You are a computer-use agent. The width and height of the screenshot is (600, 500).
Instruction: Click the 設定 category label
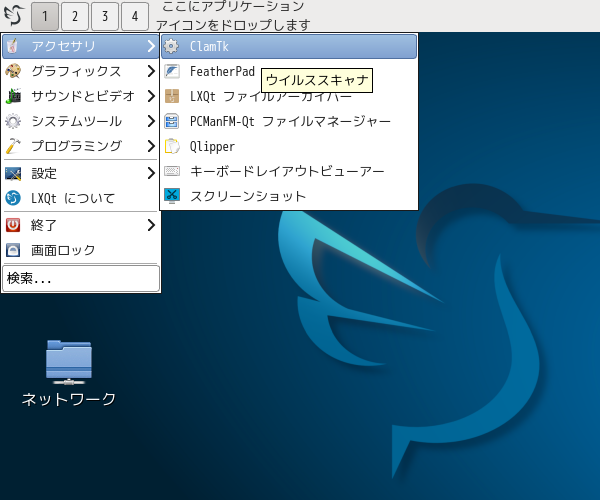coord(44,174)
